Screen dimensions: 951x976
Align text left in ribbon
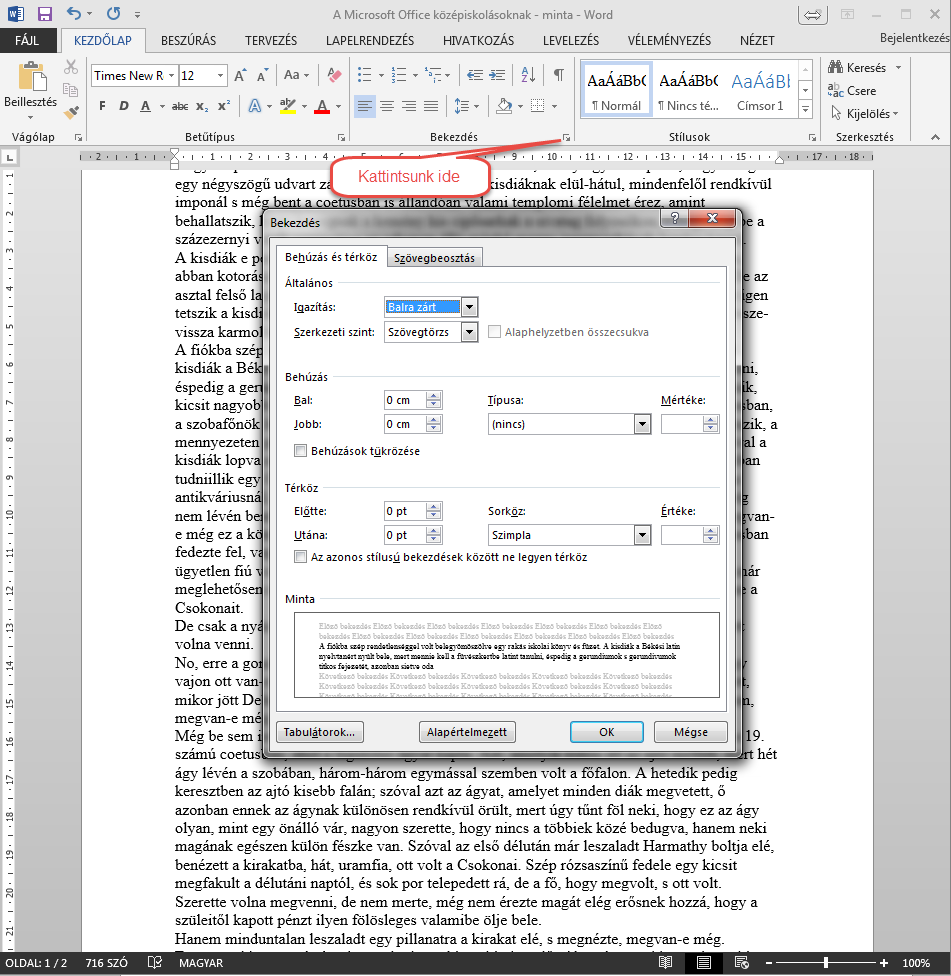(x=365, y=106)
